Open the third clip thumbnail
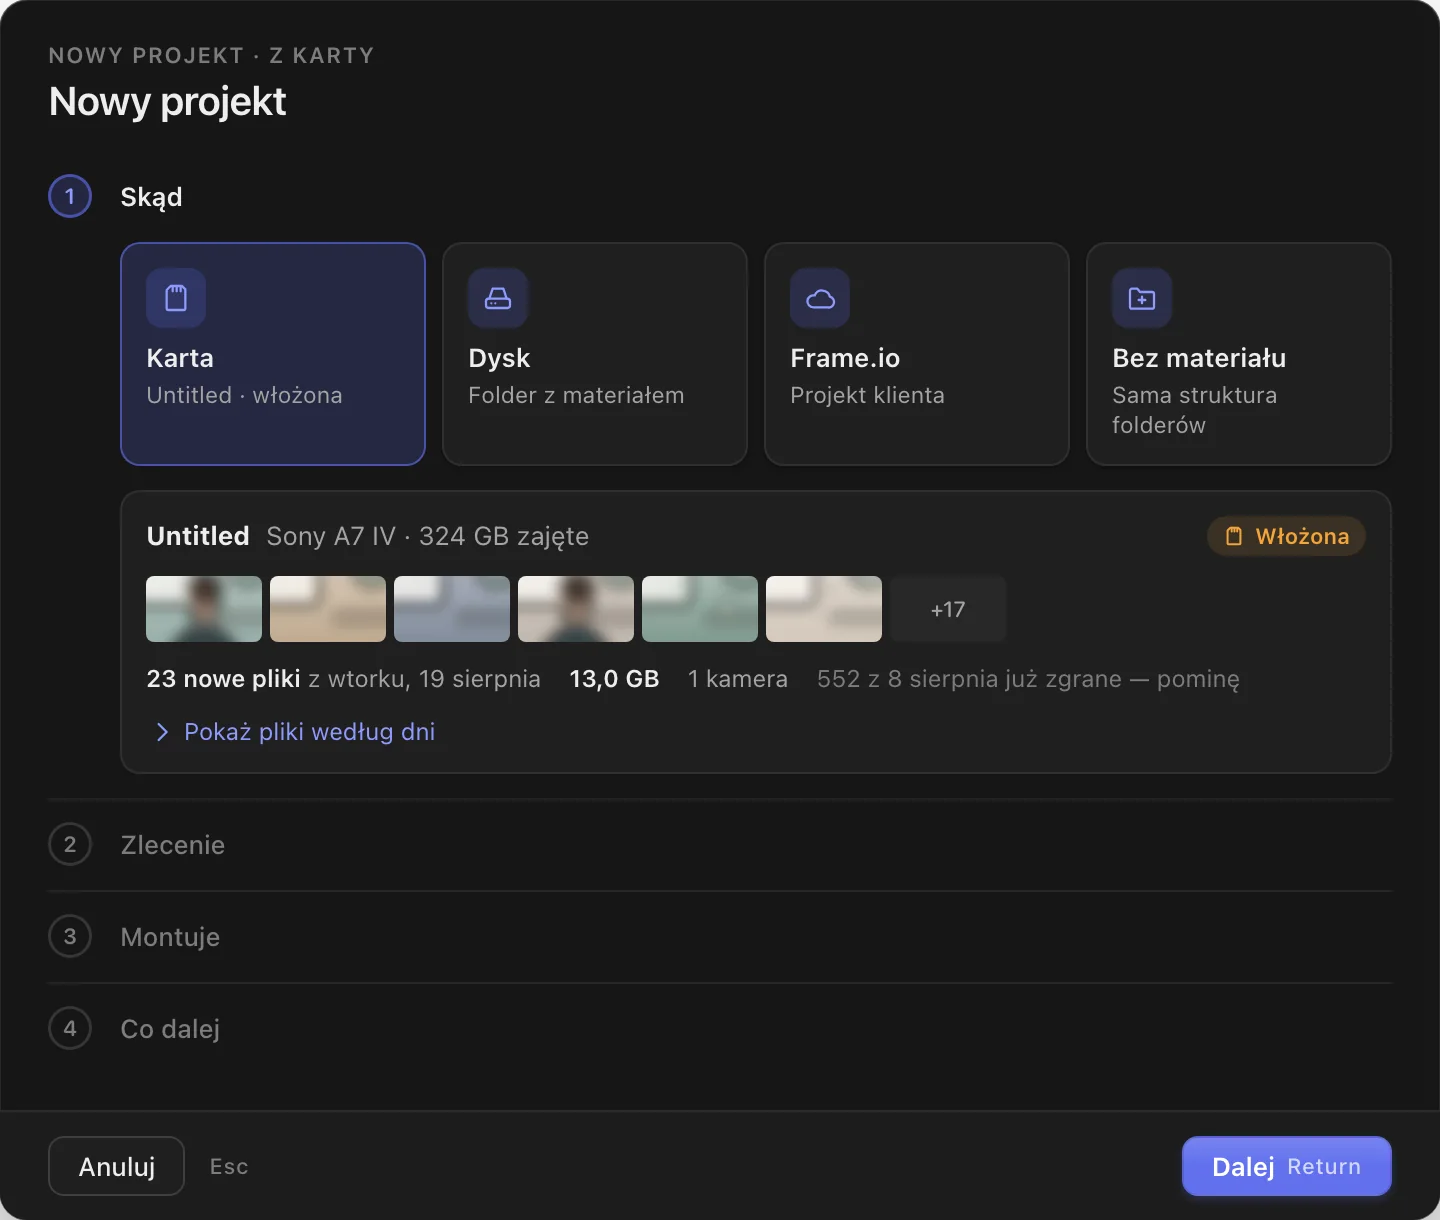1440x1220 pixels. coord(452,609)
